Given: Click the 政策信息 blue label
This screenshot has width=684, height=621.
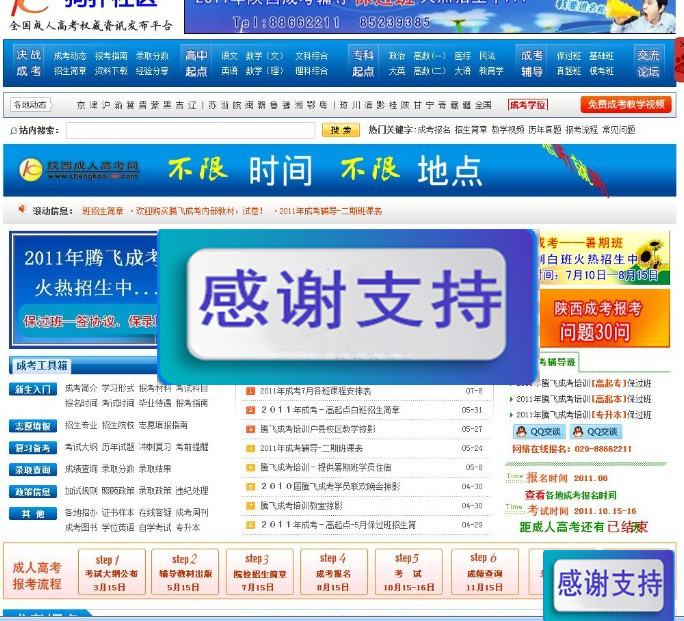Looking at the screenshot, I should [x=33, y=492].
